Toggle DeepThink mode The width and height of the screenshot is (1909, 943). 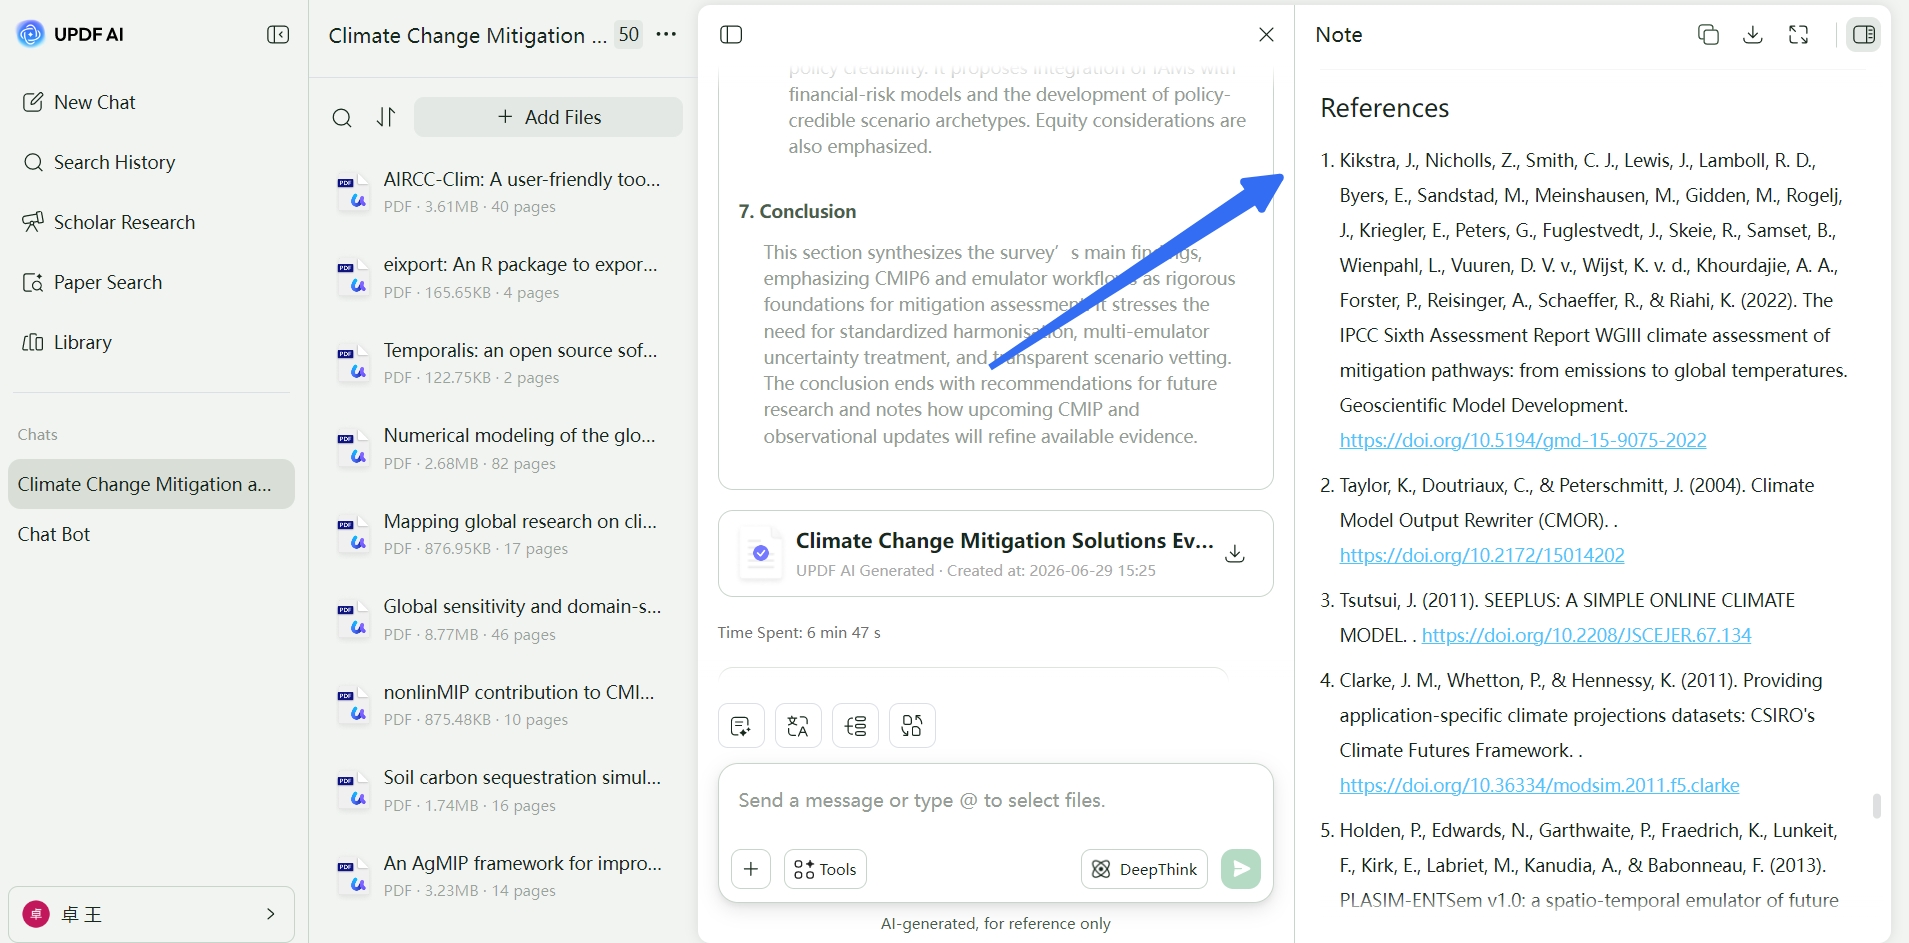[1144, 869]
